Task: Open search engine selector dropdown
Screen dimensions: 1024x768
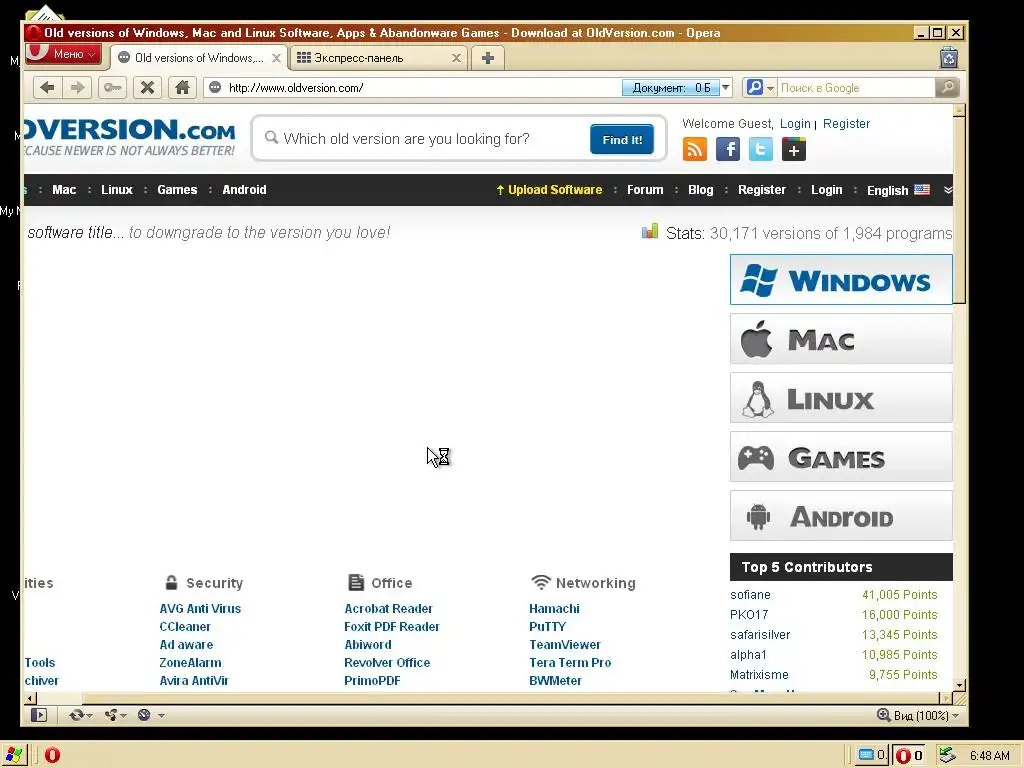Action: (760, 88)
